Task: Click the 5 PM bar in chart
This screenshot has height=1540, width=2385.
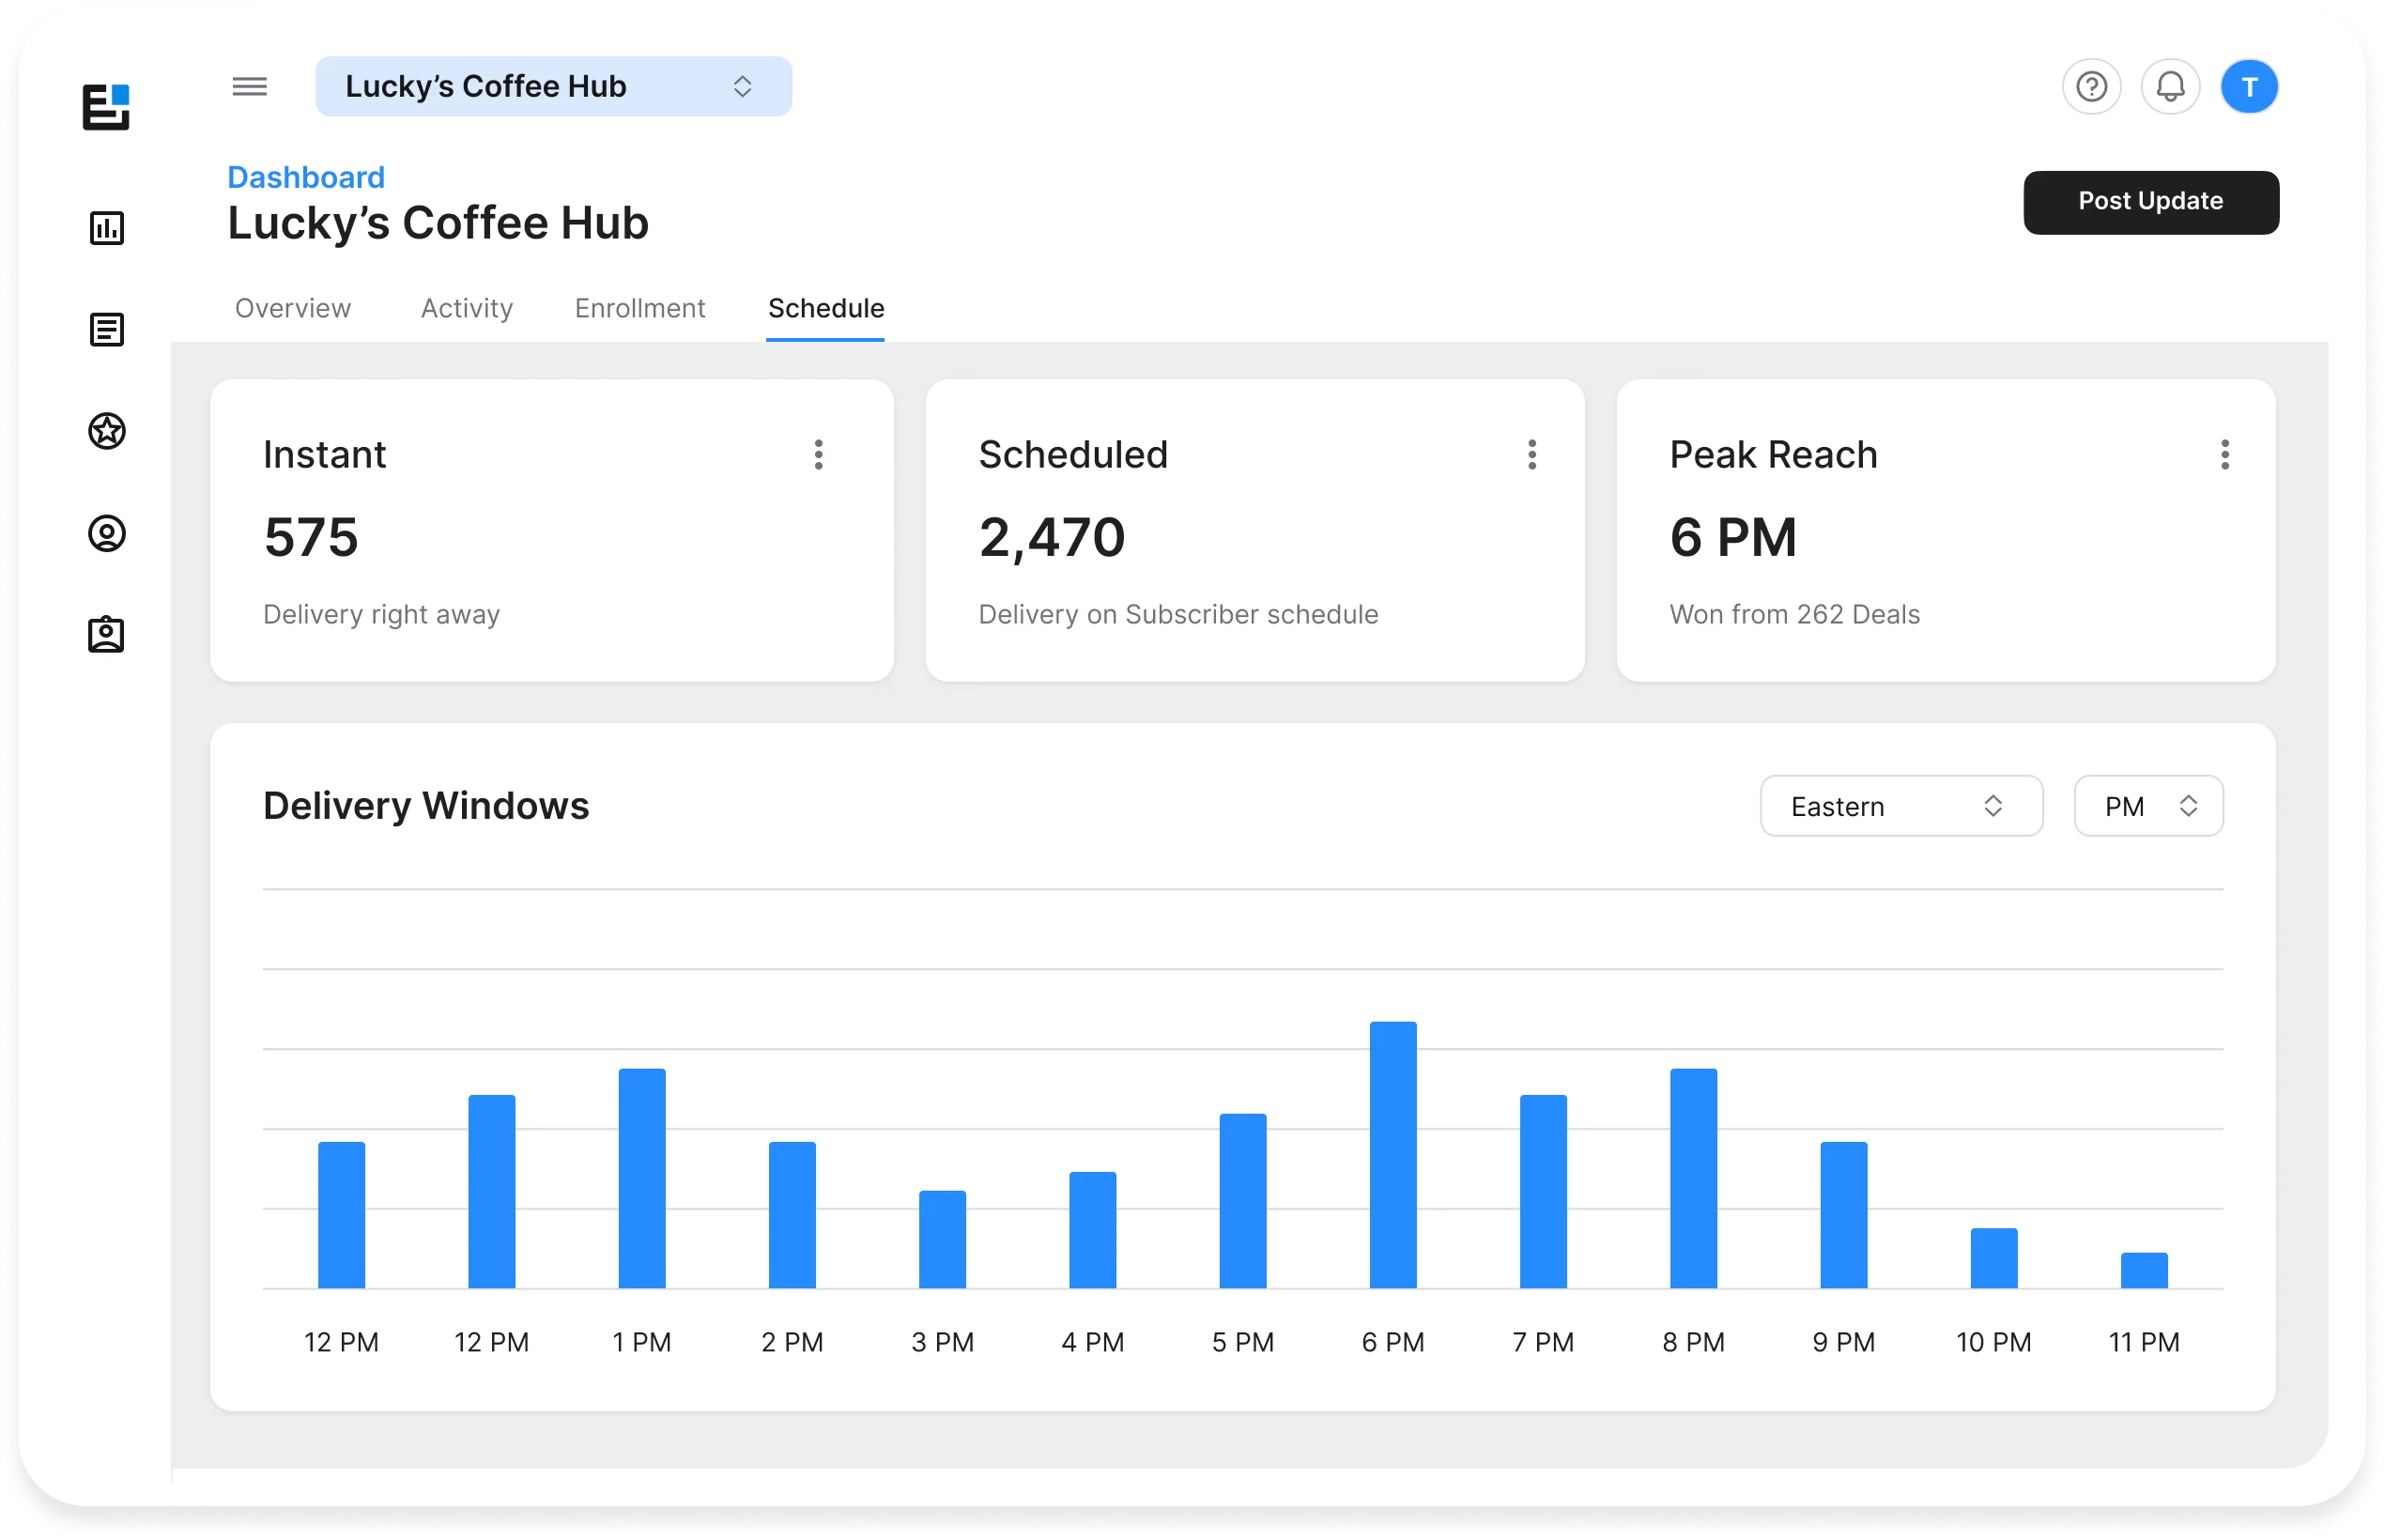Action: pyautogui.click(x=1242, y=1200)
